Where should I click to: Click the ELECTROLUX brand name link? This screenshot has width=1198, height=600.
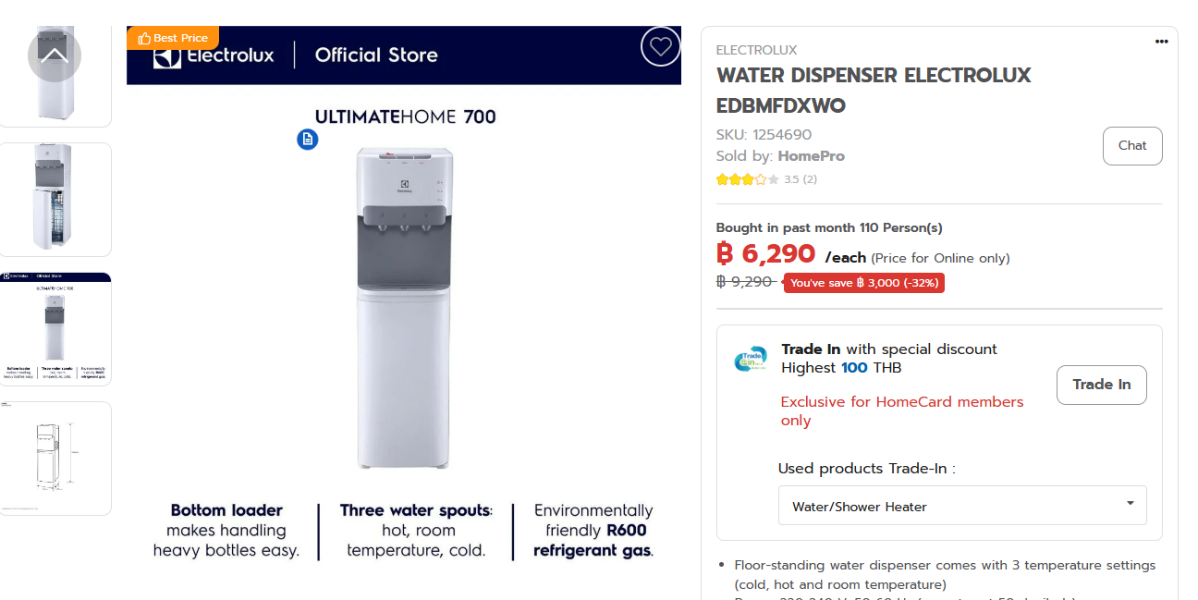click(756, 49)
